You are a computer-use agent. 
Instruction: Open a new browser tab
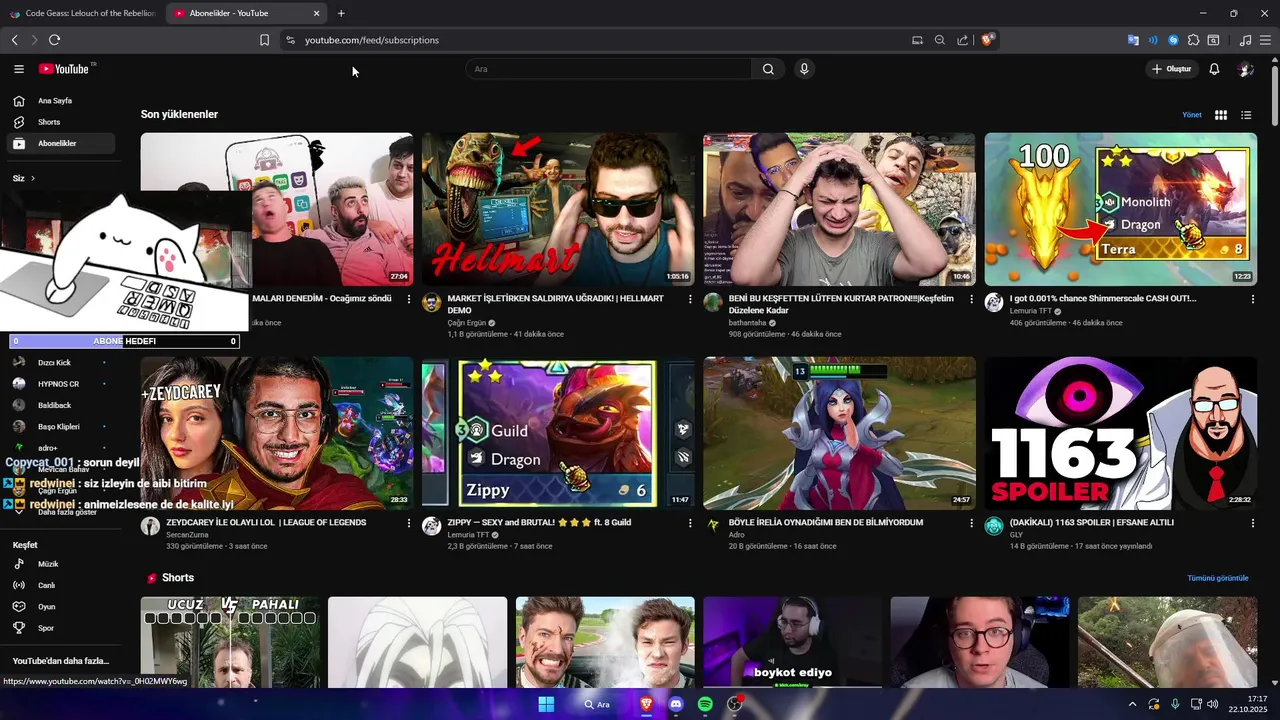341,13
